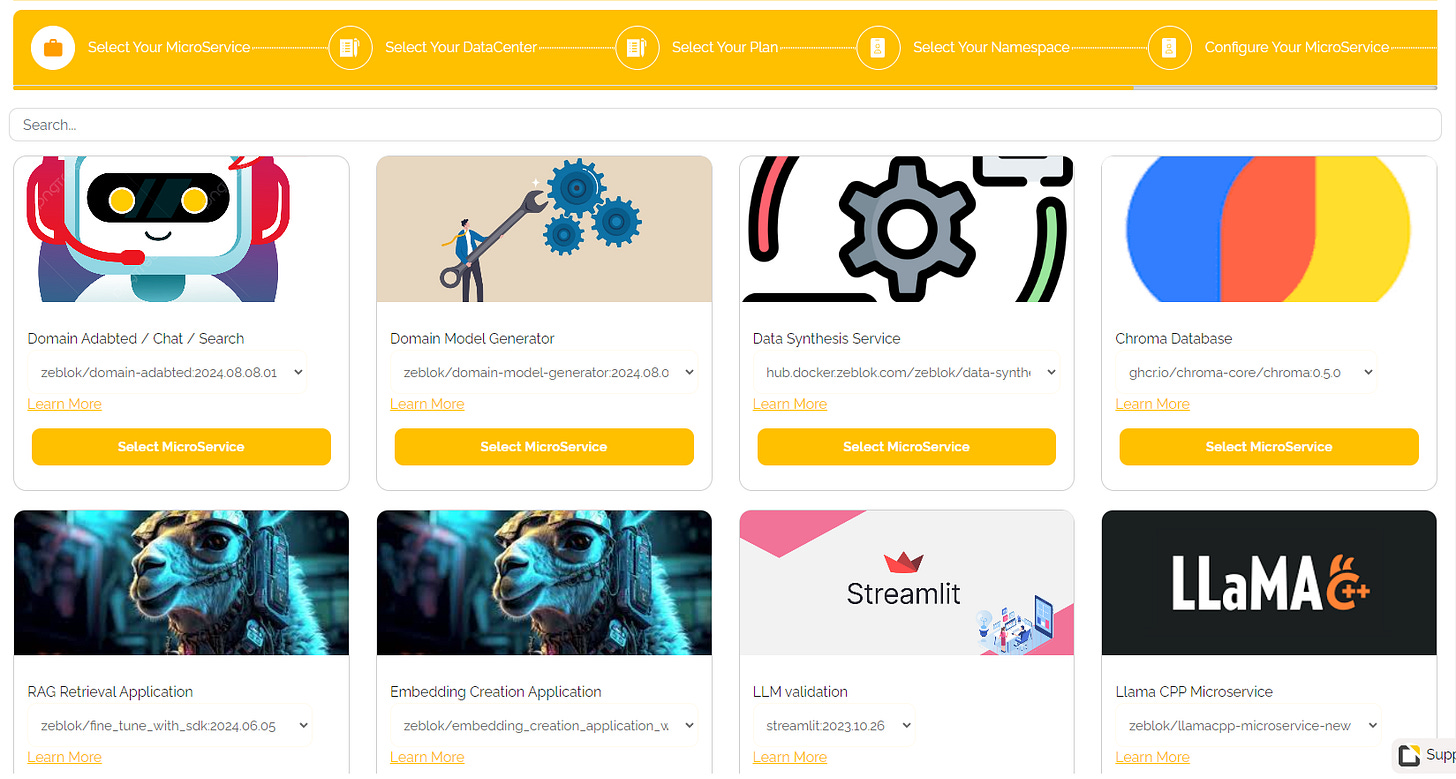
Task: Go to the Select Your DataCenter step
Action: (x=461, y=47)
